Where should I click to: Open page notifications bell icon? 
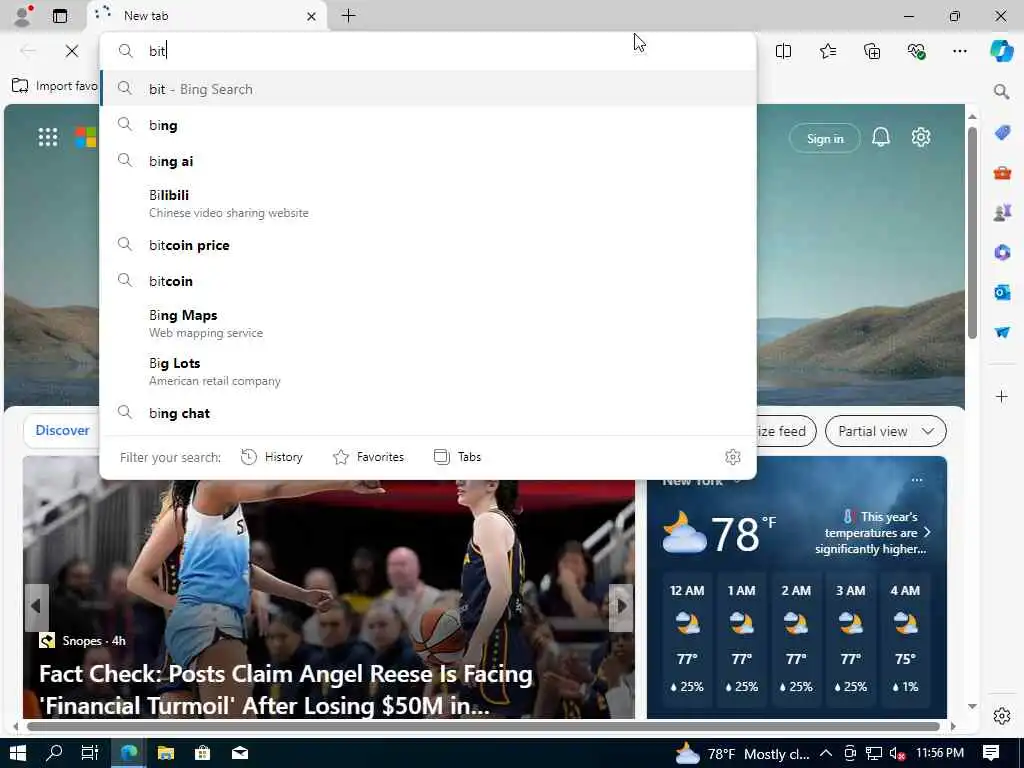click(881, 137)
